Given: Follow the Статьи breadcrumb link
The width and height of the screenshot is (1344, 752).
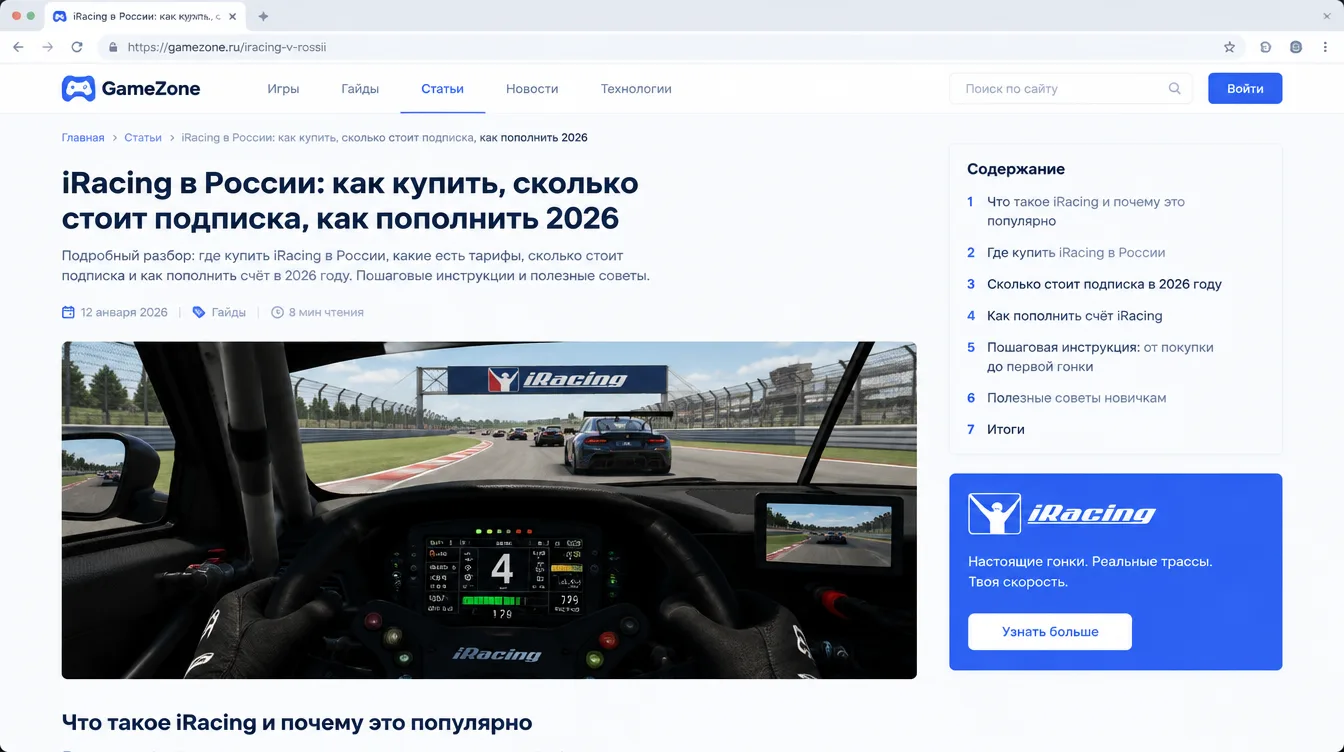Looking at the screenshot, I should pos(143,137).
